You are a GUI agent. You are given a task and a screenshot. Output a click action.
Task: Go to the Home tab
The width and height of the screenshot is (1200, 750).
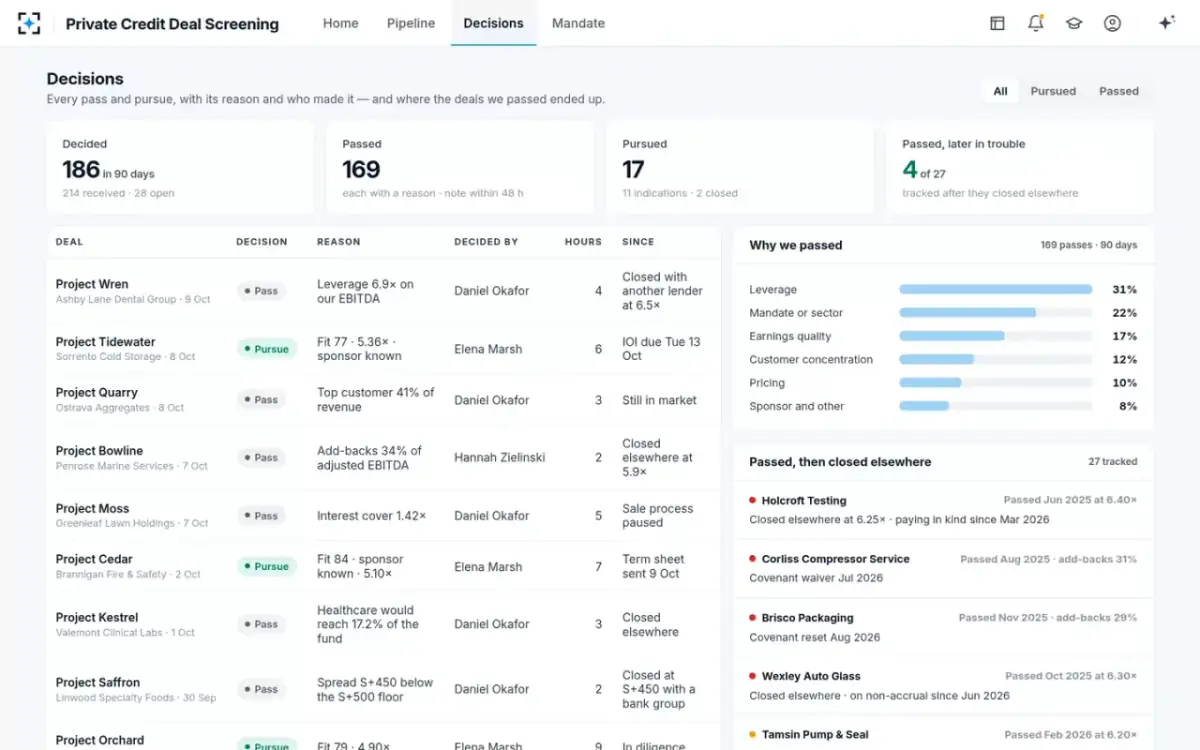340,23
